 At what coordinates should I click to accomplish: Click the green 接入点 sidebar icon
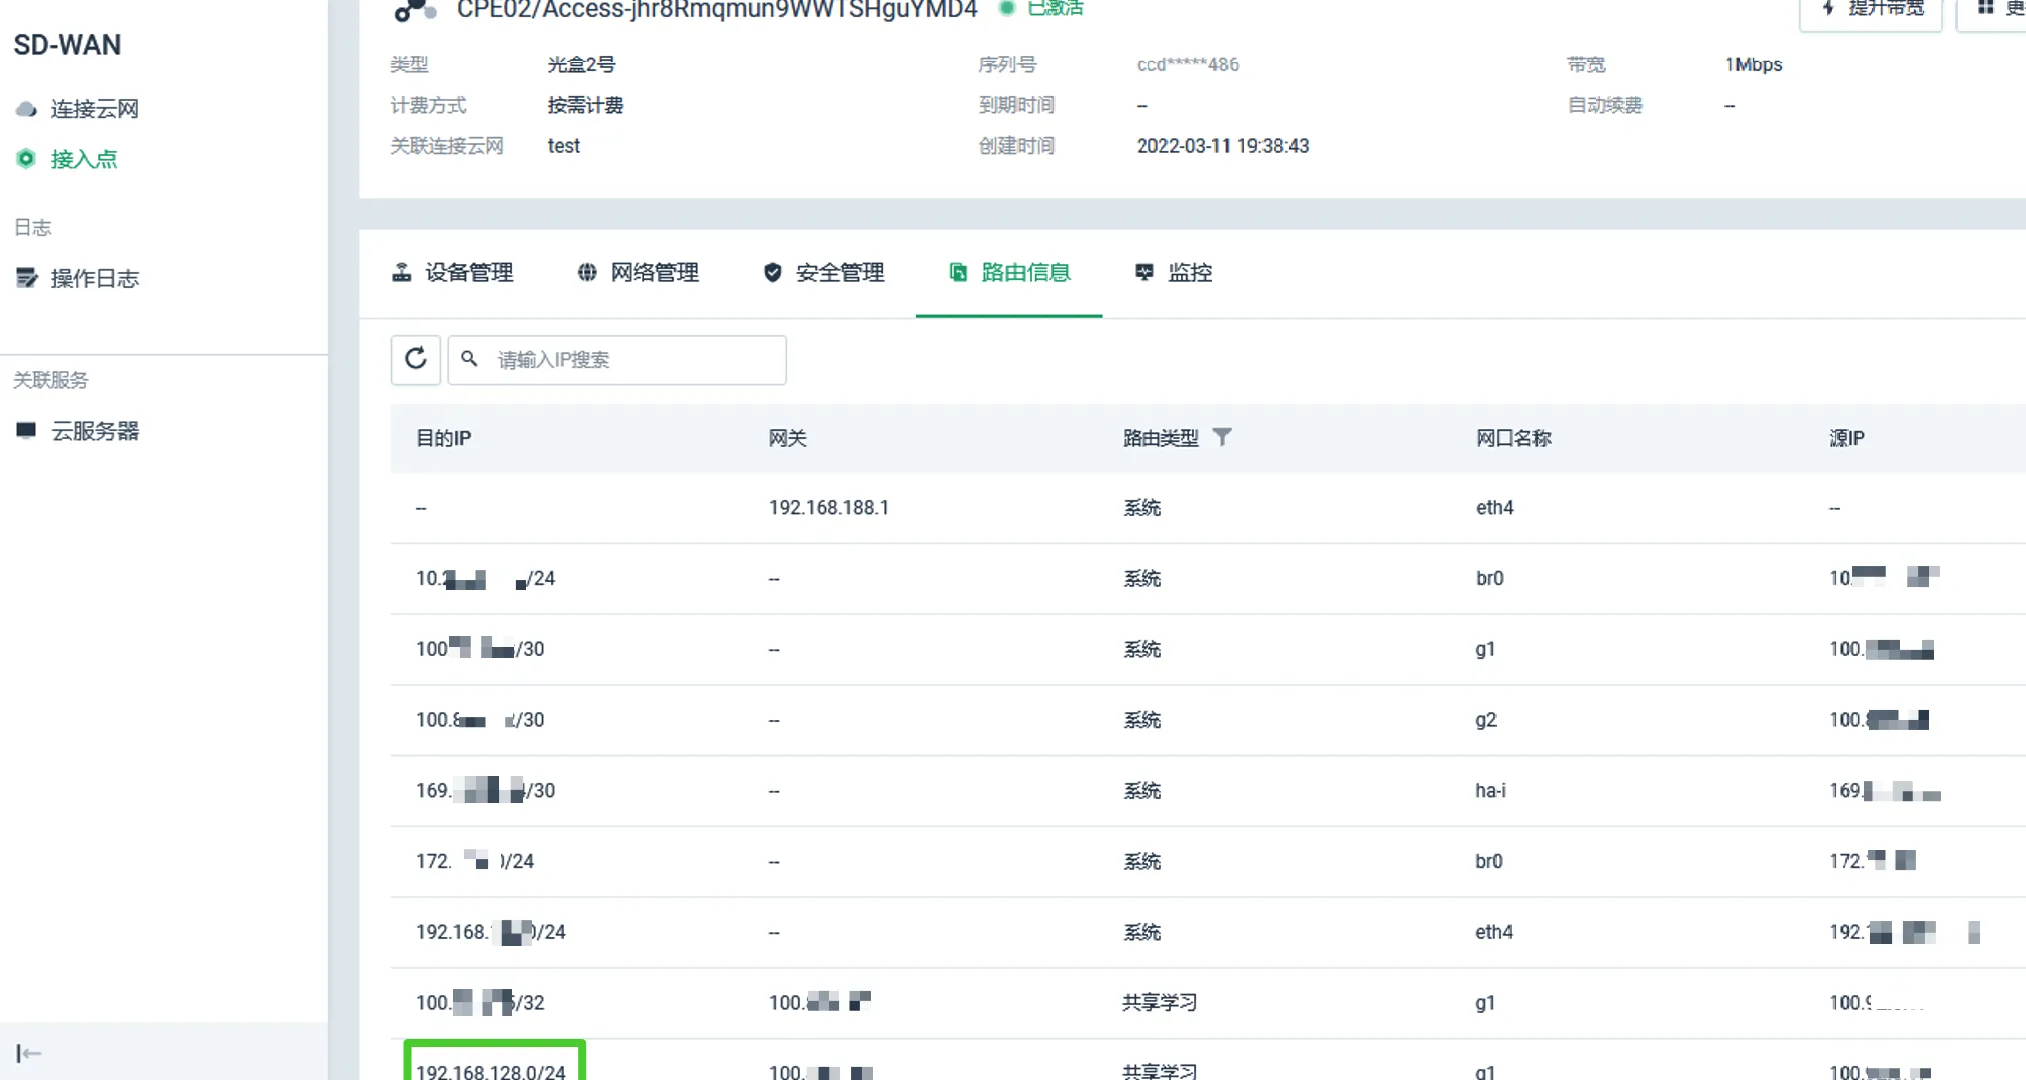coord(26,158)
